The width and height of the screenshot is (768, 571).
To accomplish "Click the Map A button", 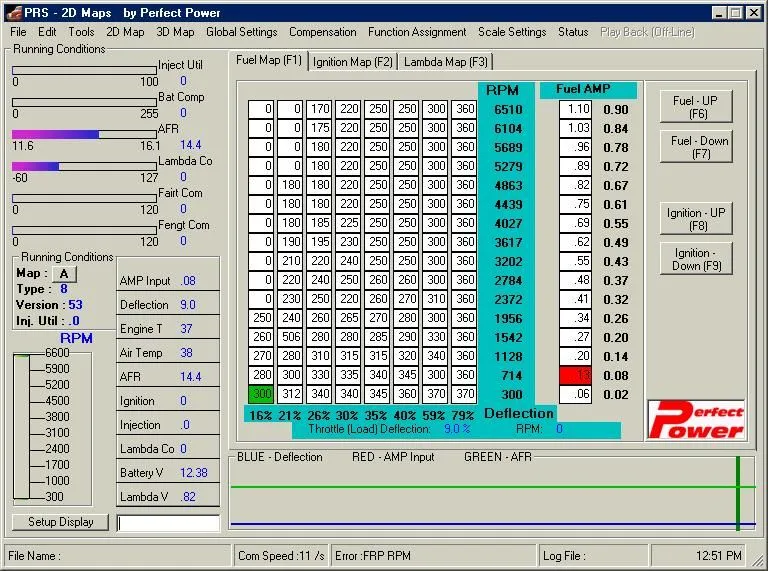I will coord(64,274).
